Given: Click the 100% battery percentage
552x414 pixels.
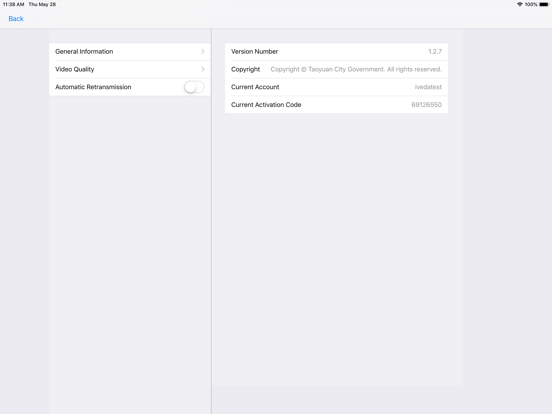Looking at the screenshot, I should [x=531, y=4].
